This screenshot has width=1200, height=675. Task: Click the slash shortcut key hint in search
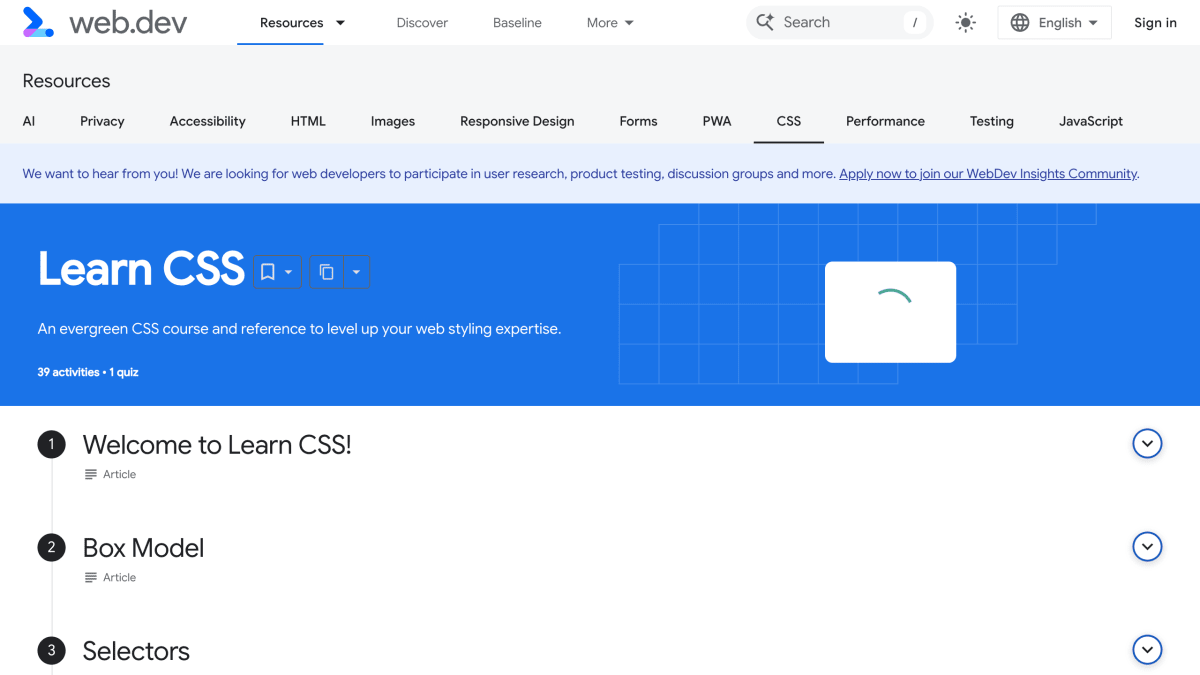coord(914,22)
